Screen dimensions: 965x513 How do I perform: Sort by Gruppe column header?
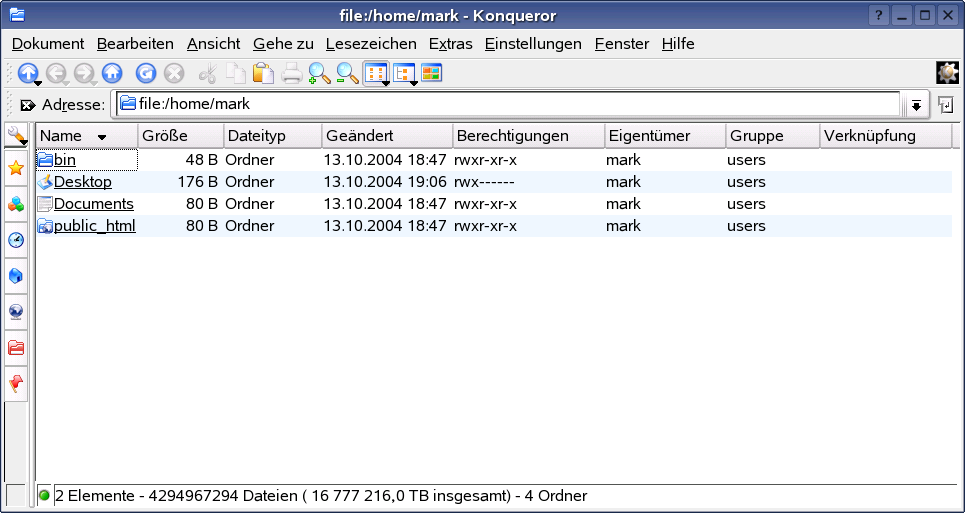(x=774, y=136)
